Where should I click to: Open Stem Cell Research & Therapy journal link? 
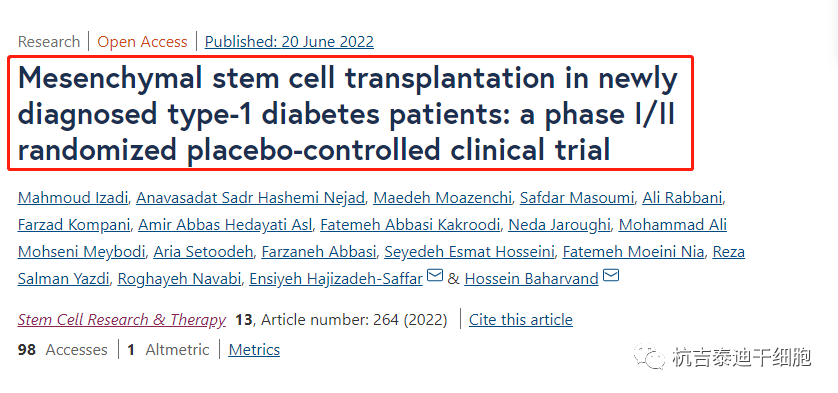click(122, 320)
